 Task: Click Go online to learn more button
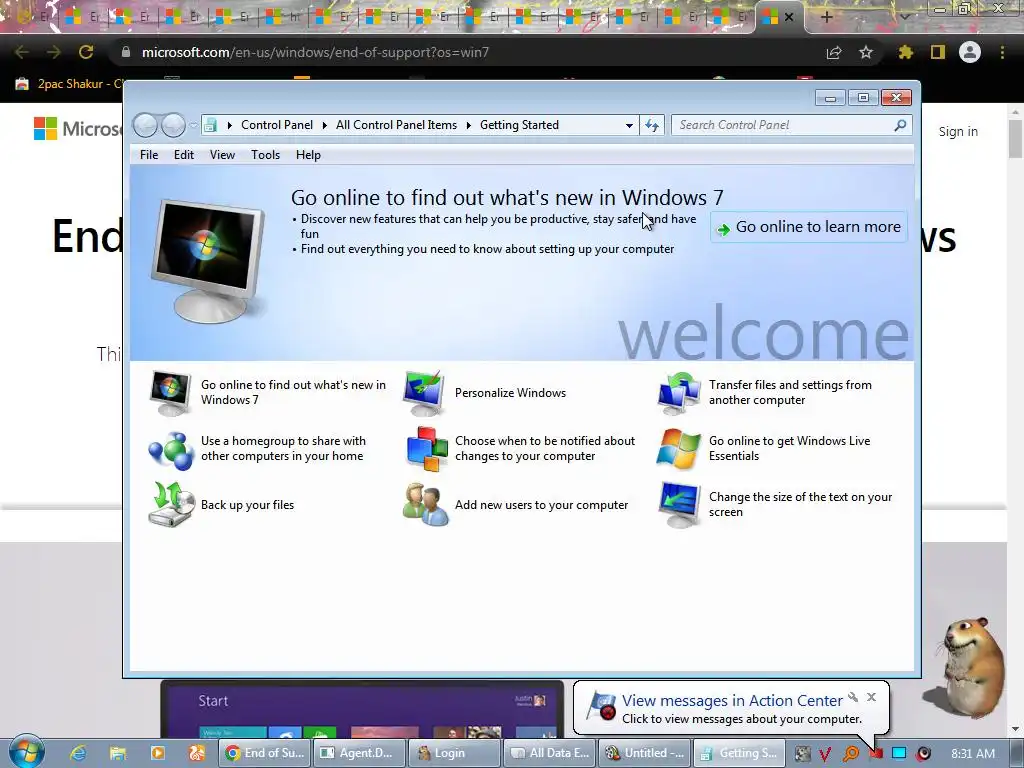[x=809, y=227]
